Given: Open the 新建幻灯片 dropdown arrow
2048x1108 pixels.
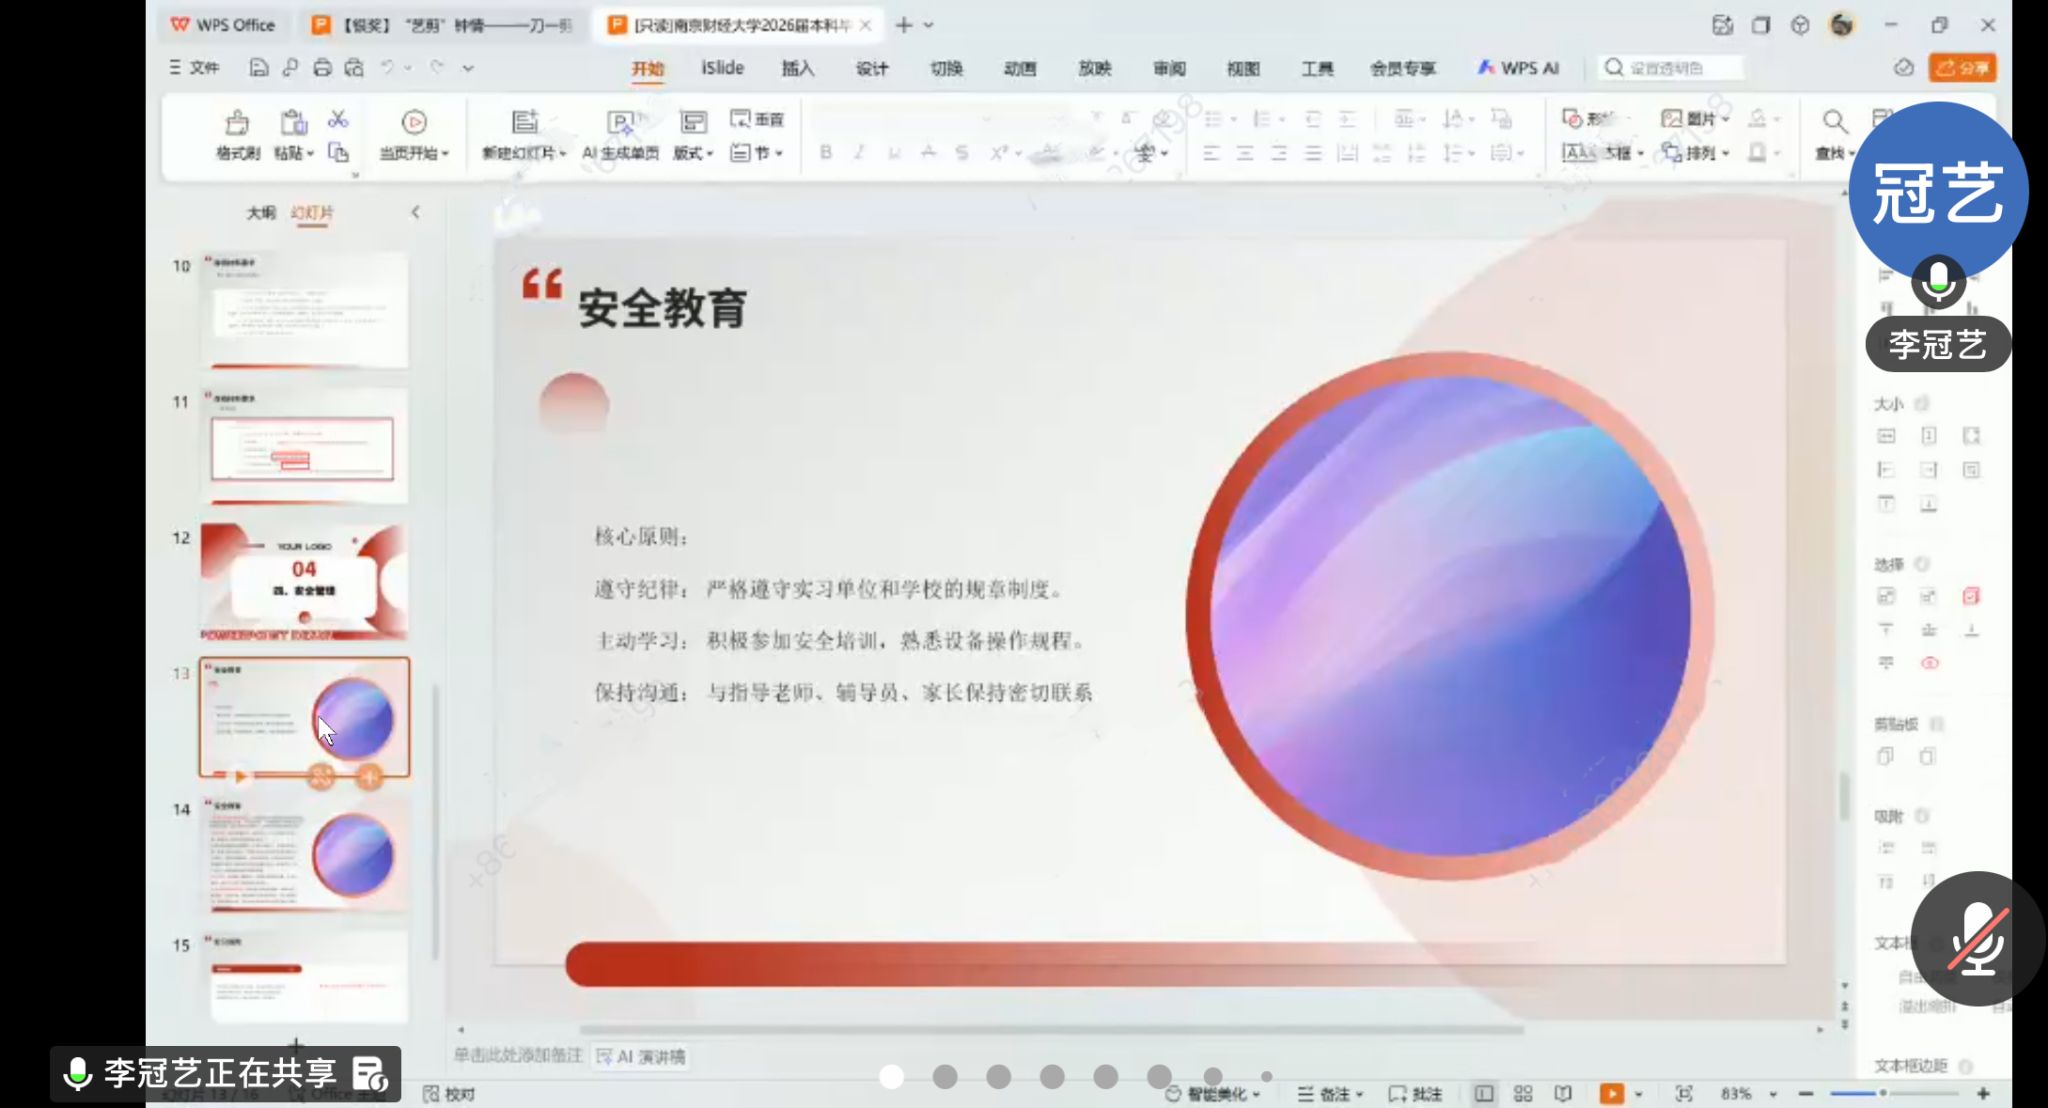Looking at the screenshot, I should click(563, 153).
